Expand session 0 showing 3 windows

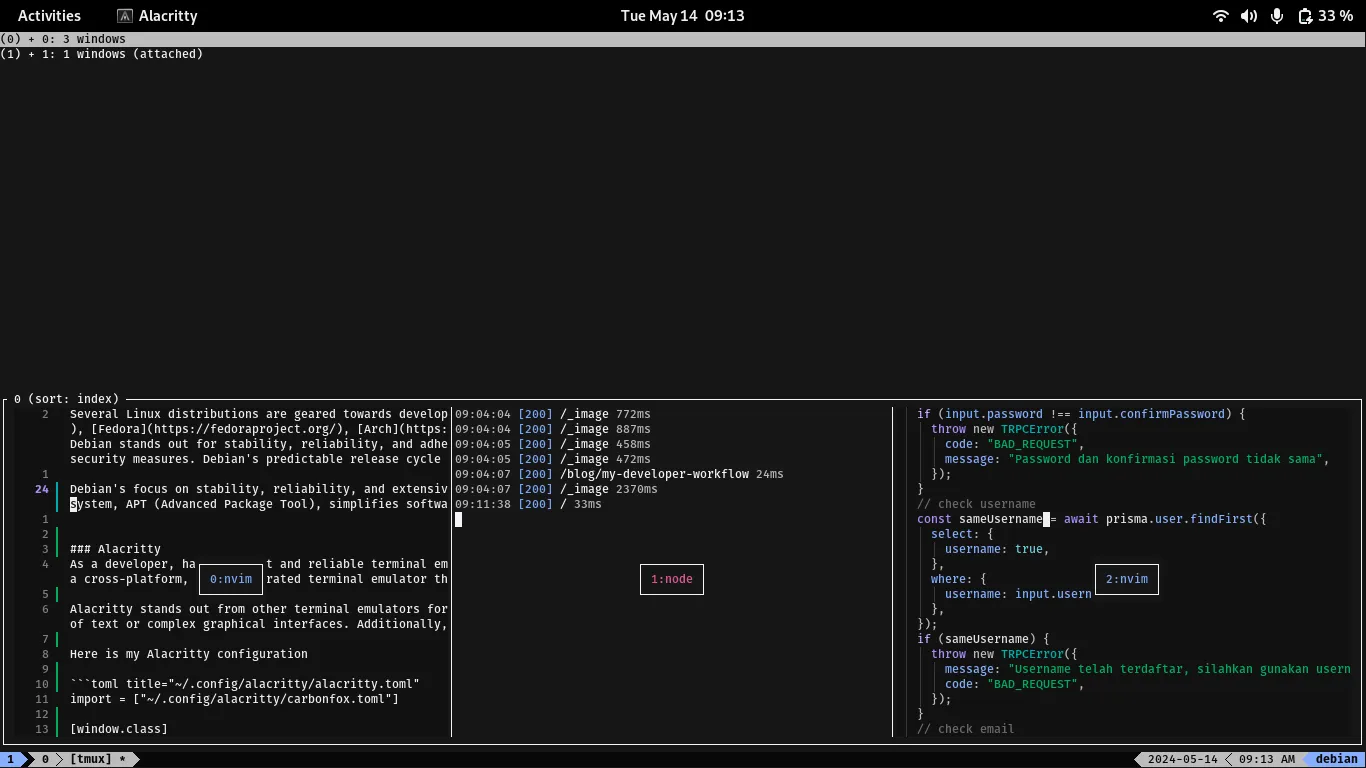click(x=62, y=38)
